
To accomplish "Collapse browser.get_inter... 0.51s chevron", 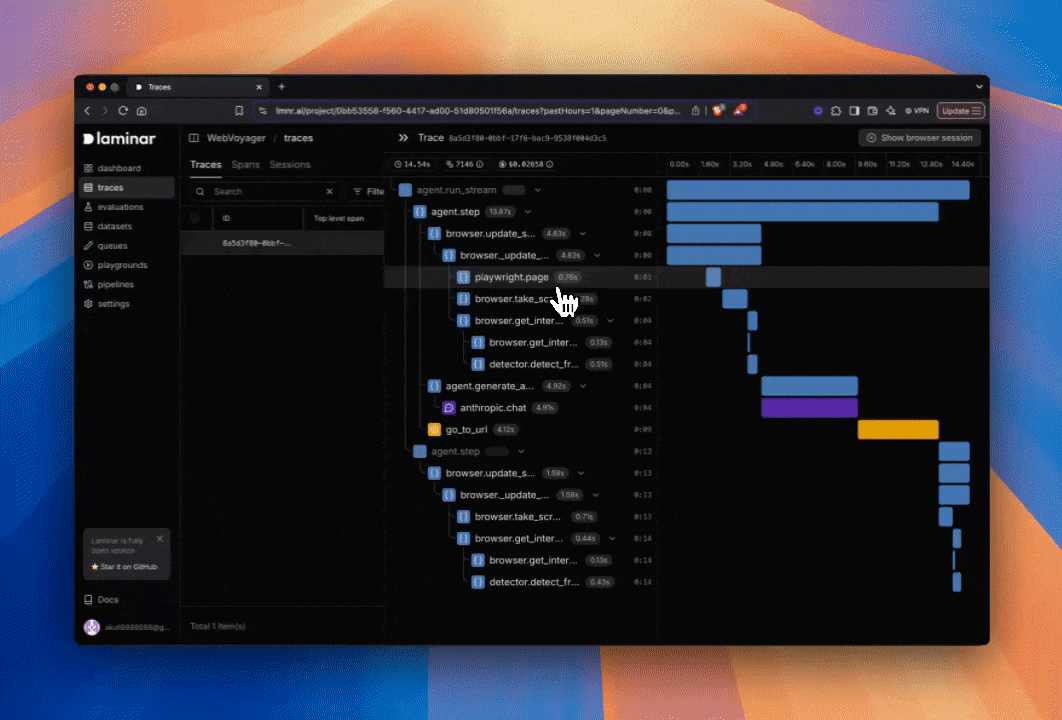I will pos(610,321).
